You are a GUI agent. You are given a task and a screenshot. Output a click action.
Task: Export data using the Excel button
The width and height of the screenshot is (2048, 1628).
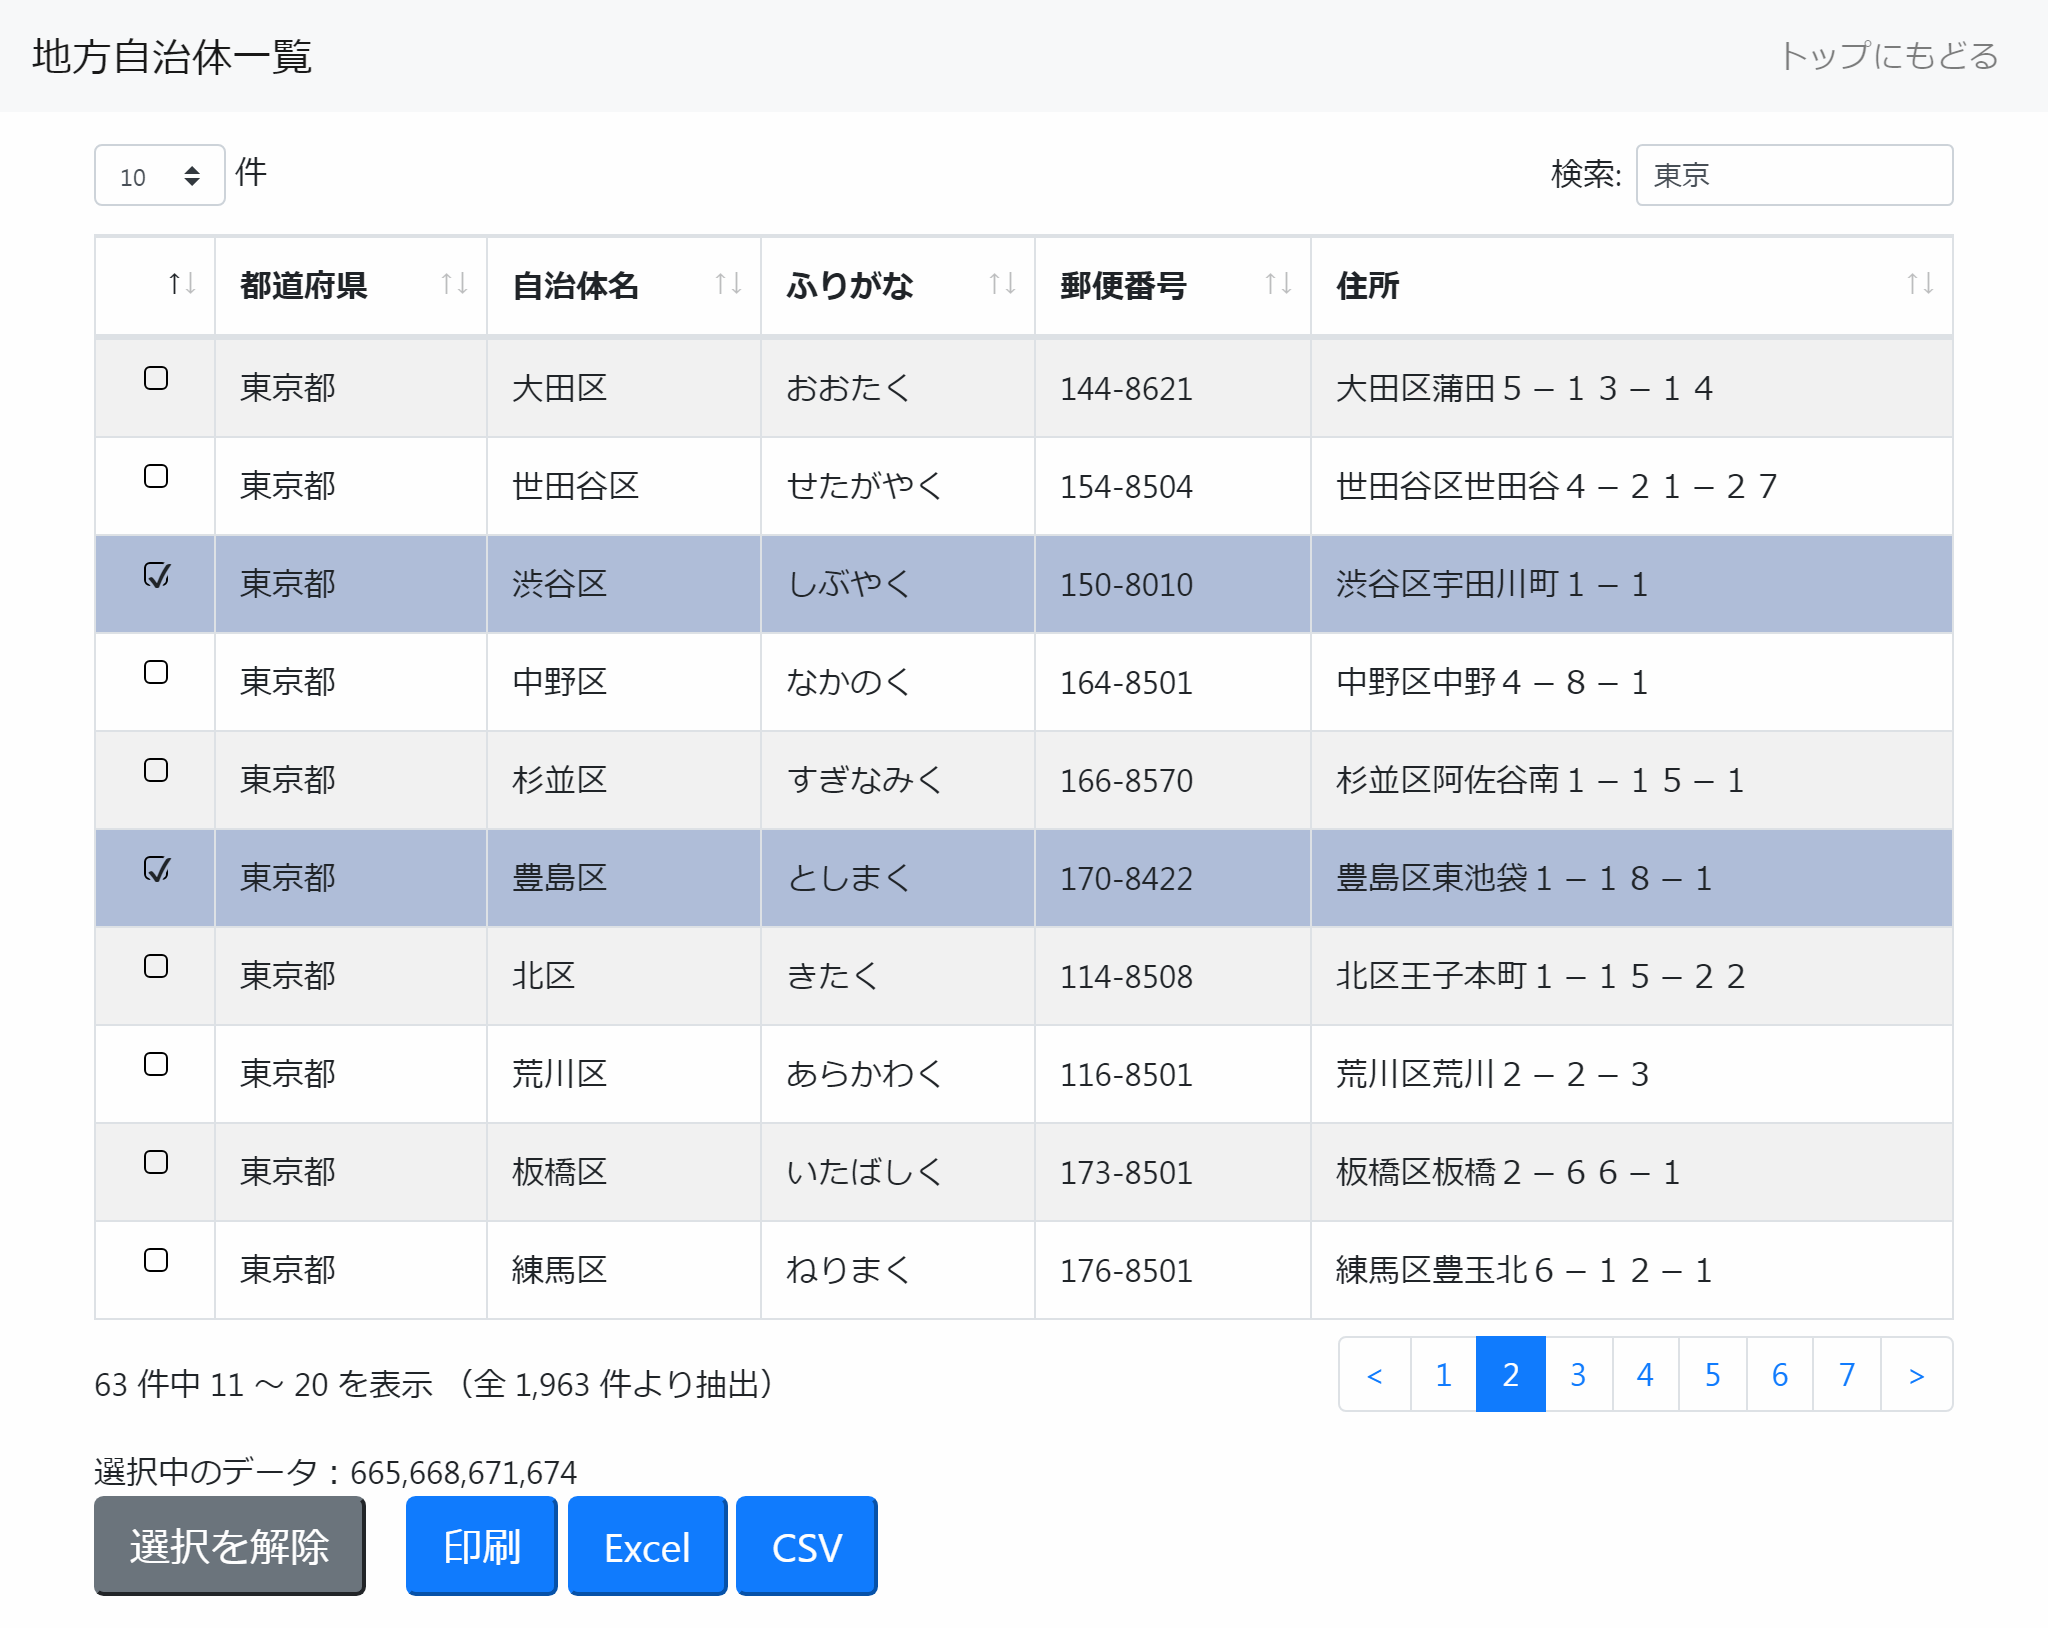646,1546
